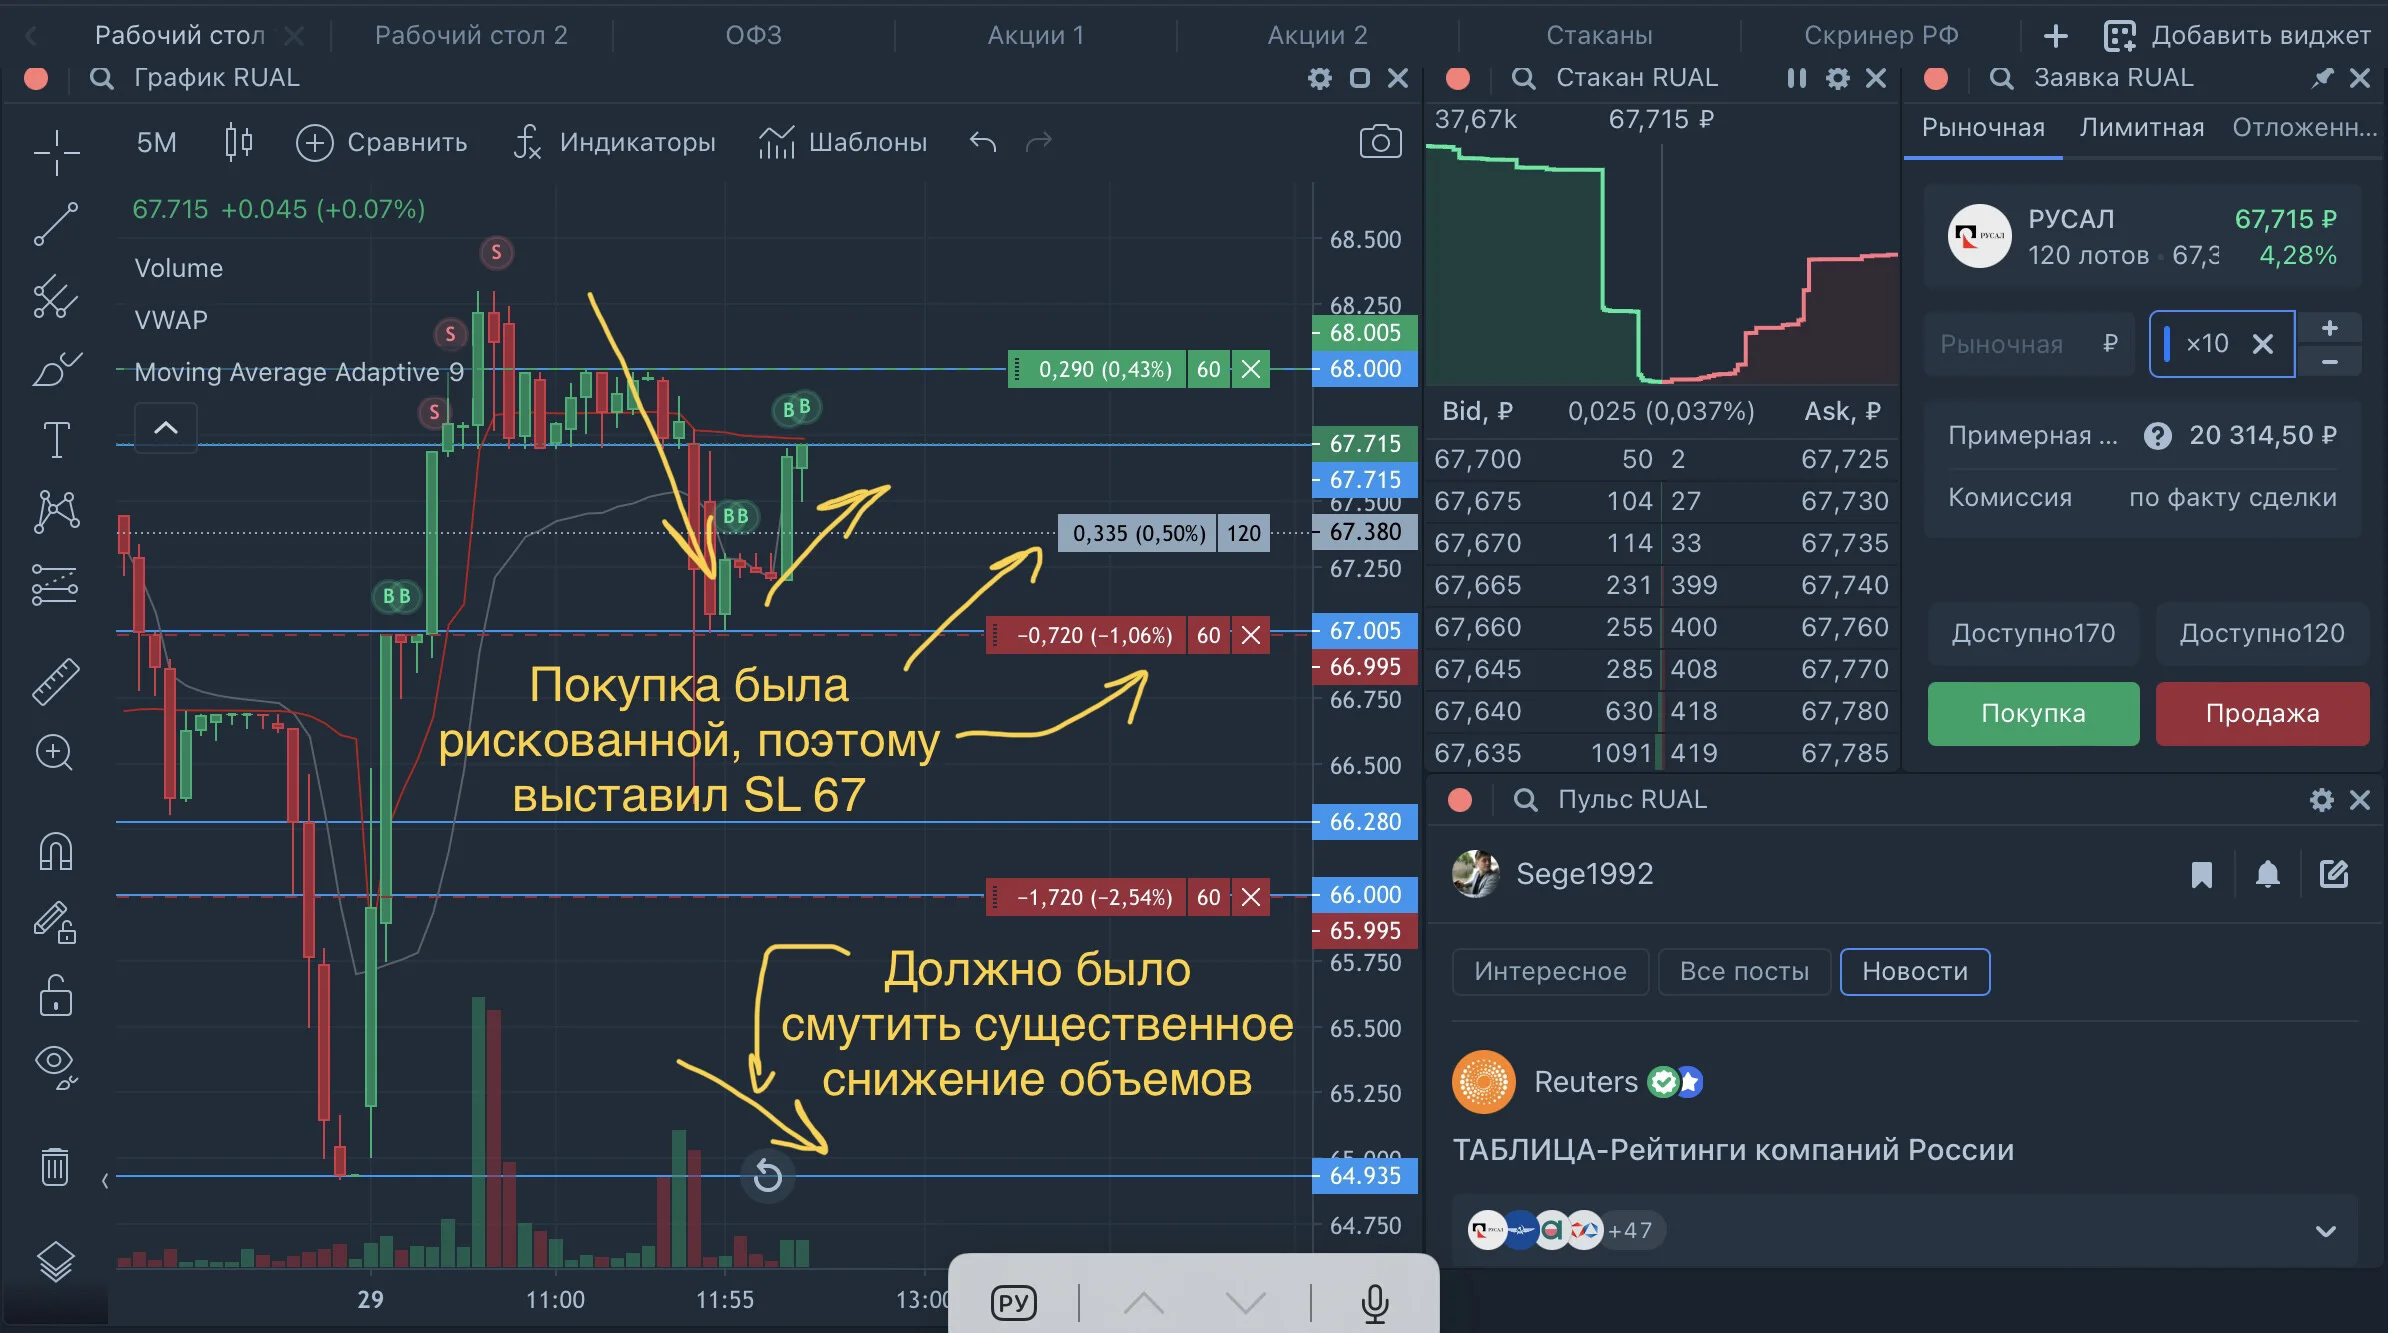Open bookmarks in Пульс widget
Screen dimensions: 2388x1333
click(2201, 875)
